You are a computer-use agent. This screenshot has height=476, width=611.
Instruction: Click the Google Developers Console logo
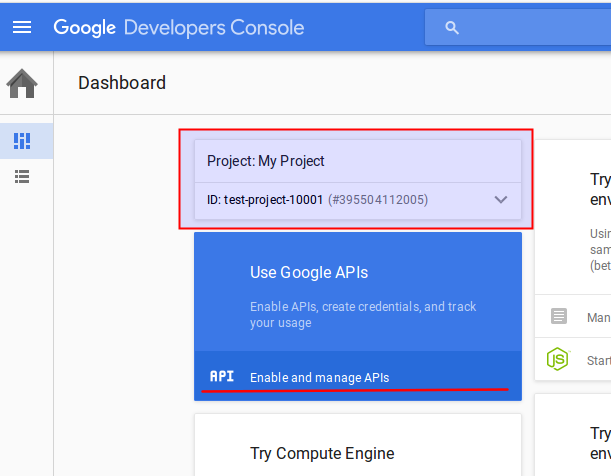pyautogui.click(x=178, y=28)
